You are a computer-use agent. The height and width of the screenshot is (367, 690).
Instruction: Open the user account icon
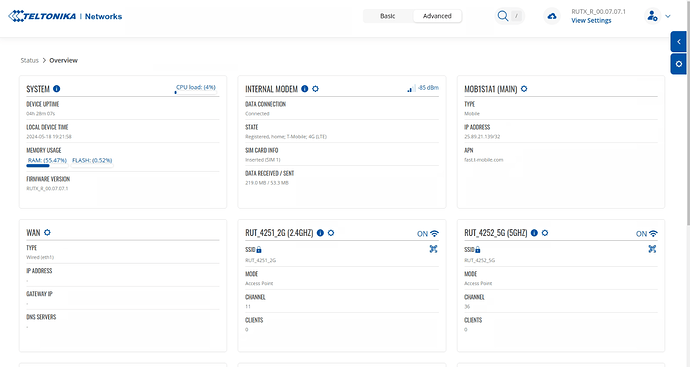pos(652,16)
